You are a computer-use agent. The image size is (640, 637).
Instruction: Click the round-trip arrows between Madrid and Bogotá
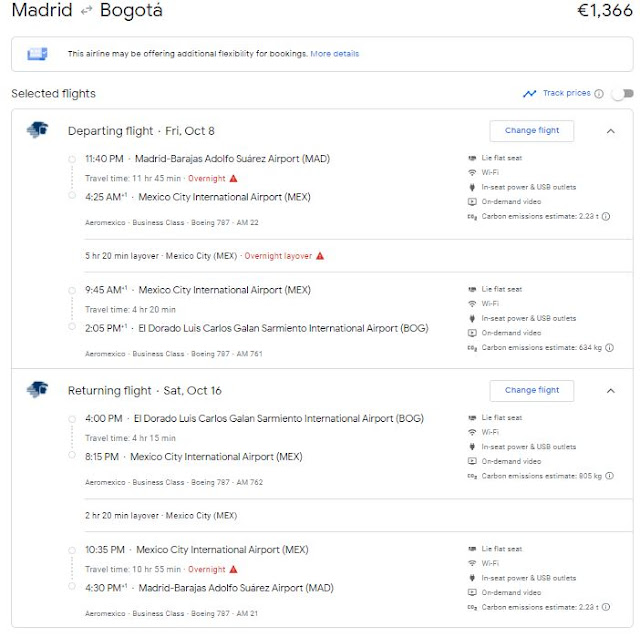coord(86,12)
